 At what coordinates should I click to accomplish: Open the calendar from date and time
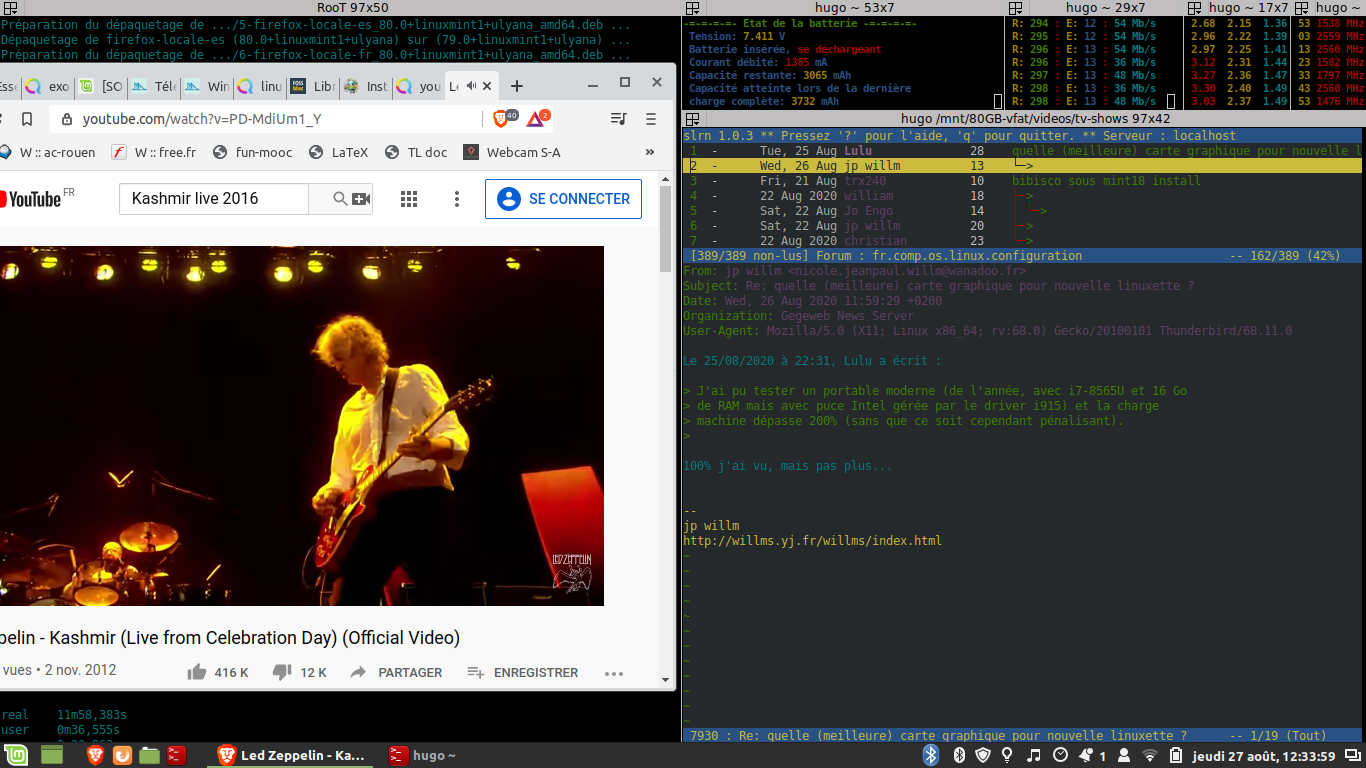[1263, 755]
